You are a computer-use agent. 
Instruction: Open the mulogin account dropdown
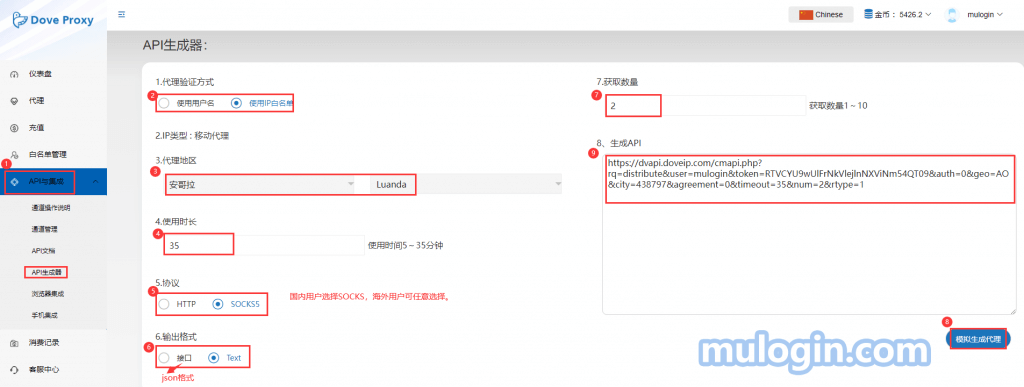coord(985,14)
